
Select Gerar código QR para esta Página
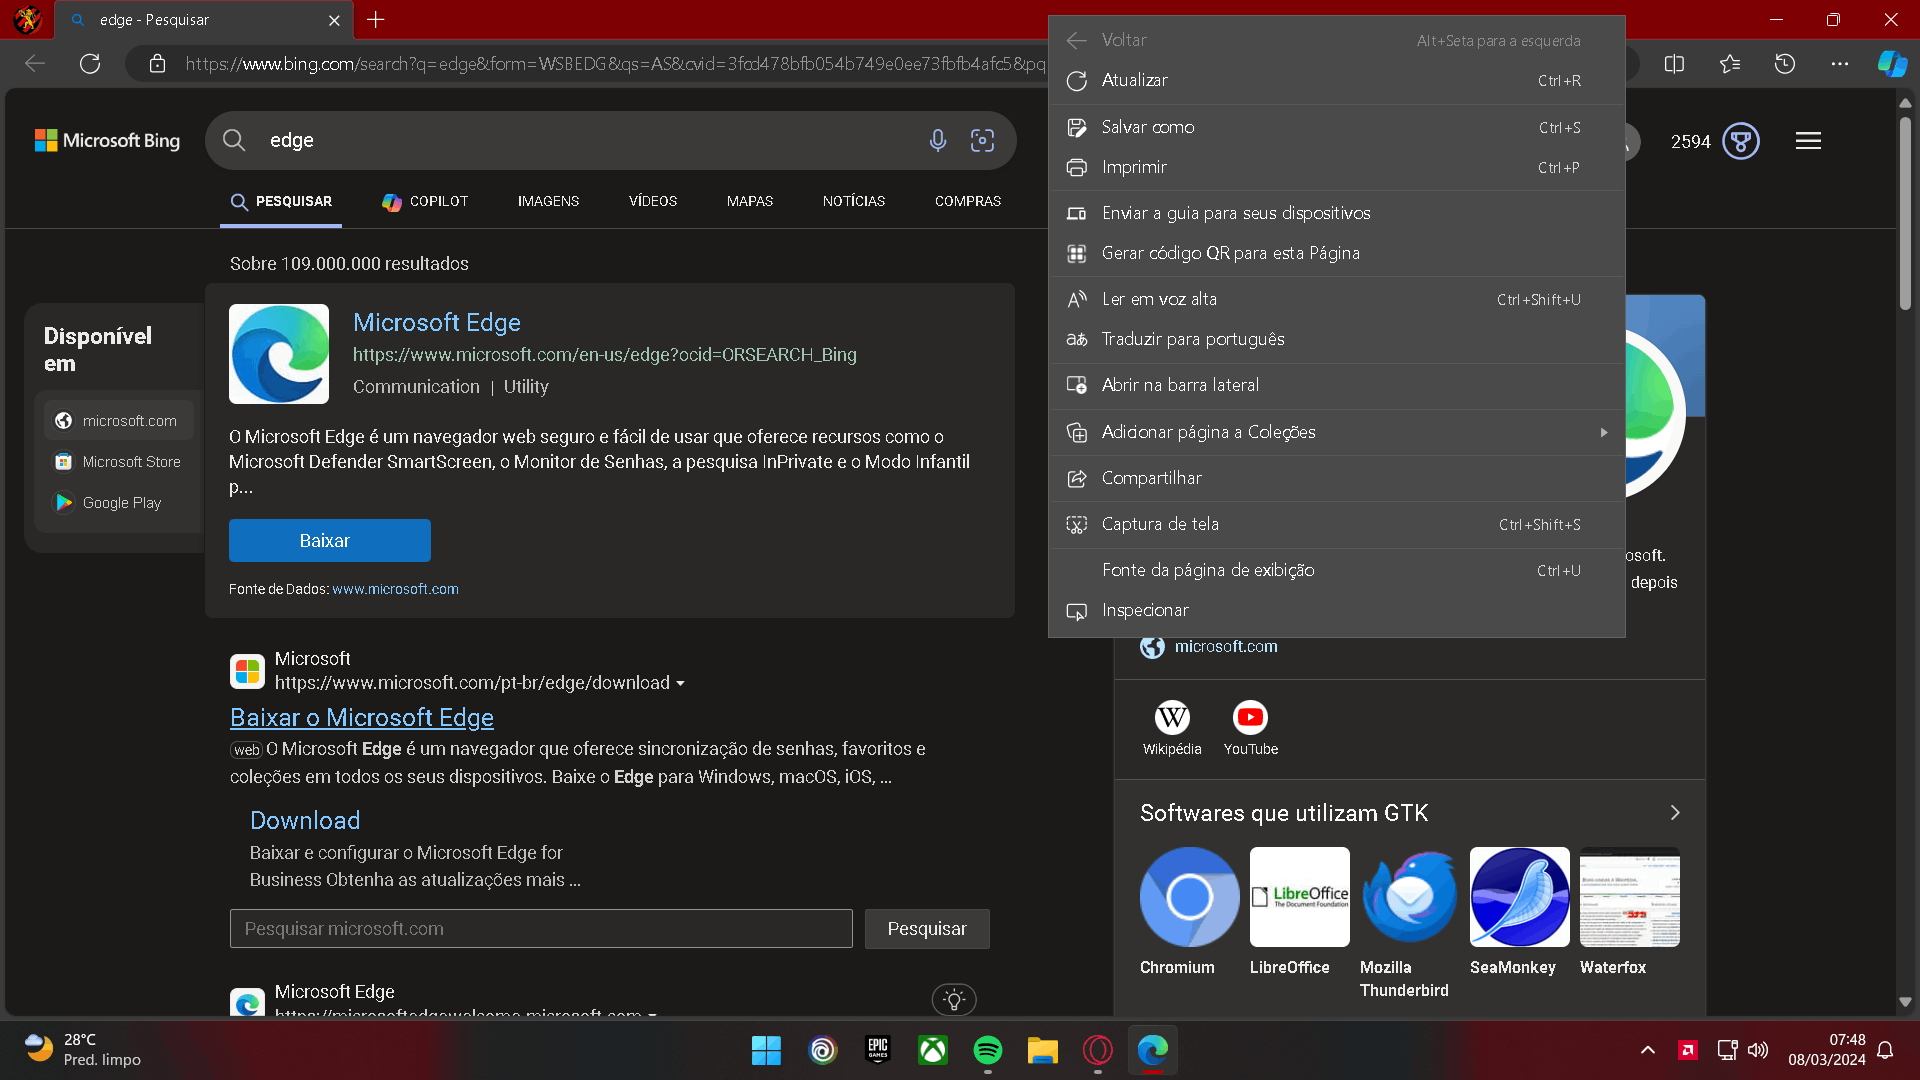[x=1336, y=253]
